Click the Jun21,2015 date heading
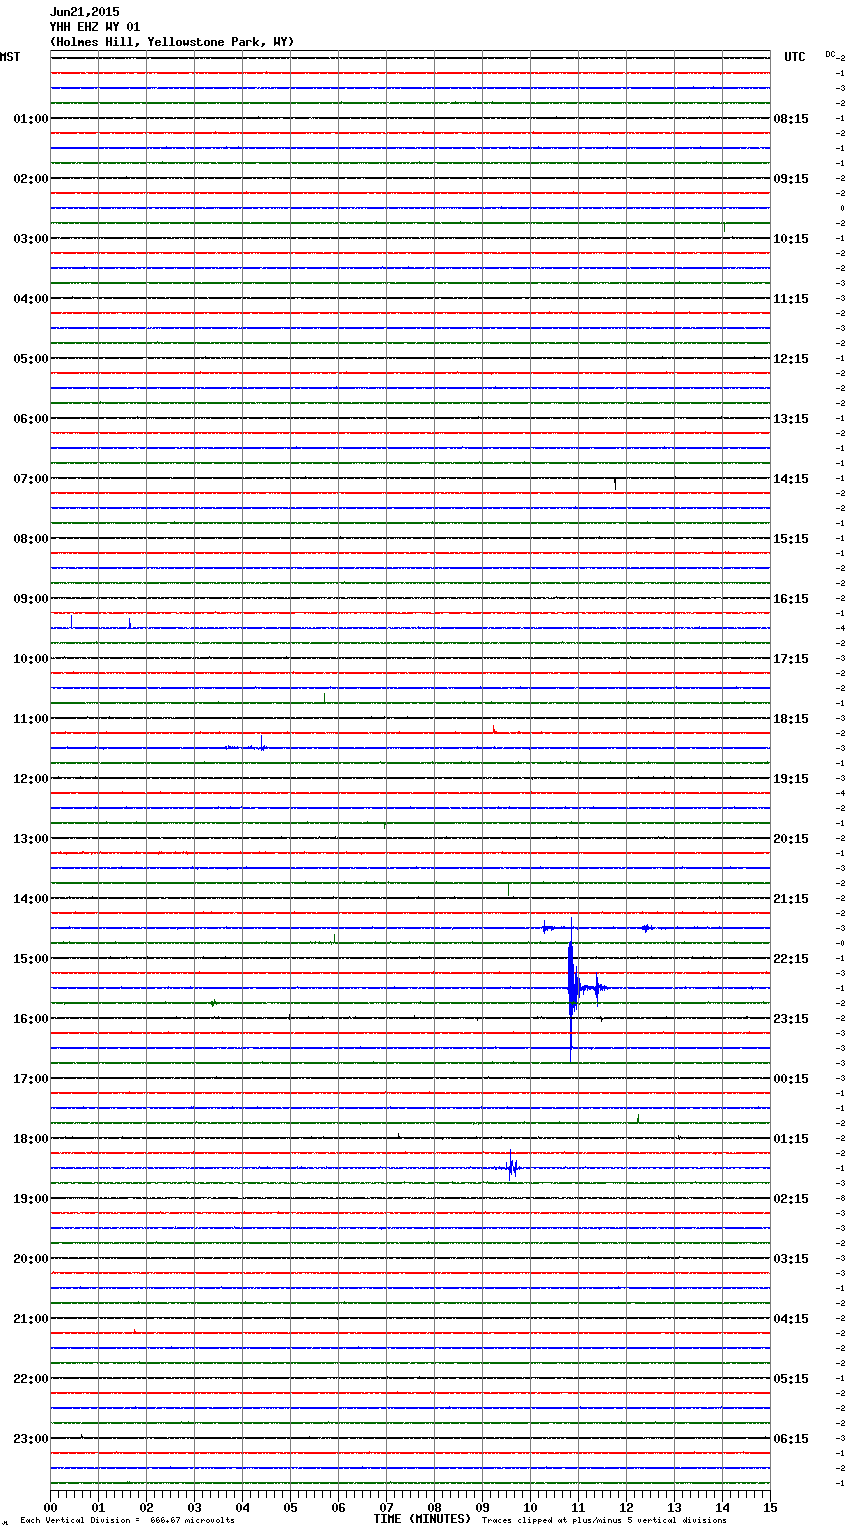Viewport: 850px width, 1534px height. (84, 12)
